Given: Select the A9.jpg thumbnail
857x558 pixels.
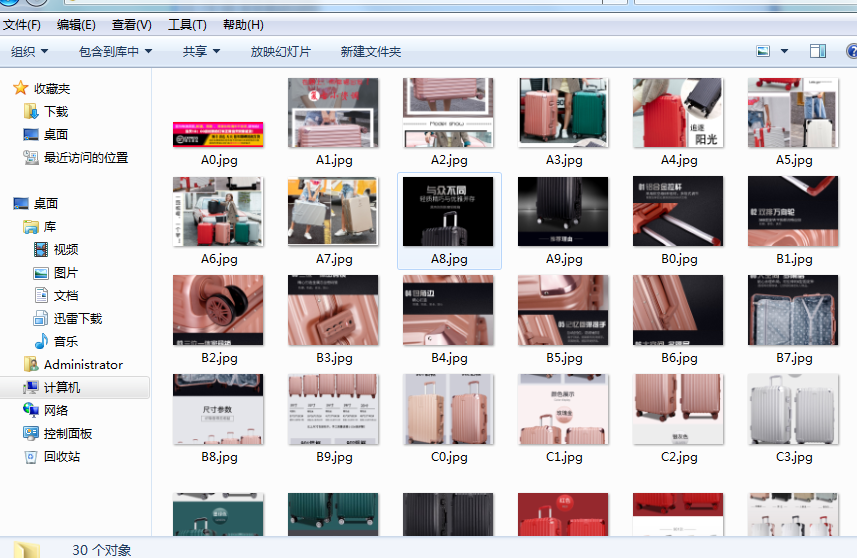Looking at the screenshot, I should (563, 211).
